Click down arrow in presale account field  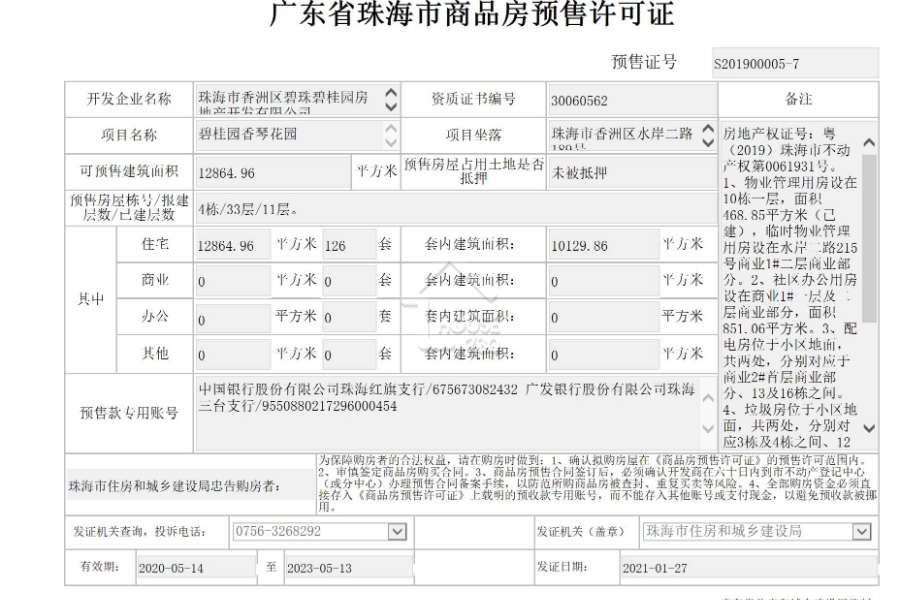point(708,428)
